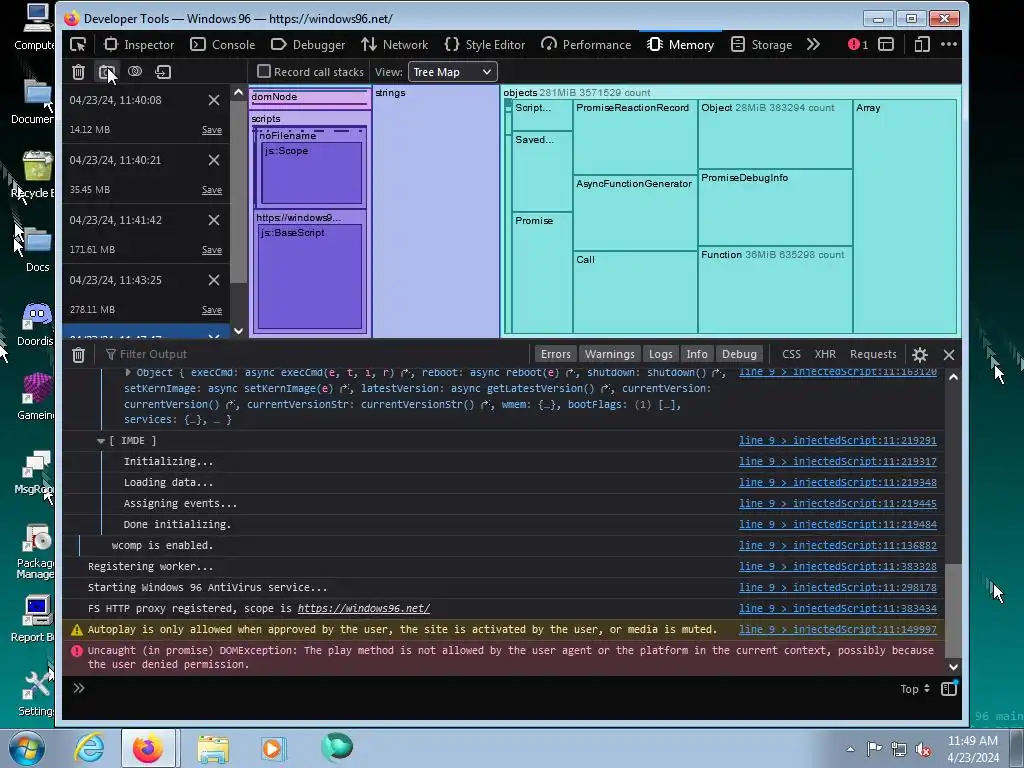
Task: Open the Style Editor tab
Action: click(x=485, y=44)
